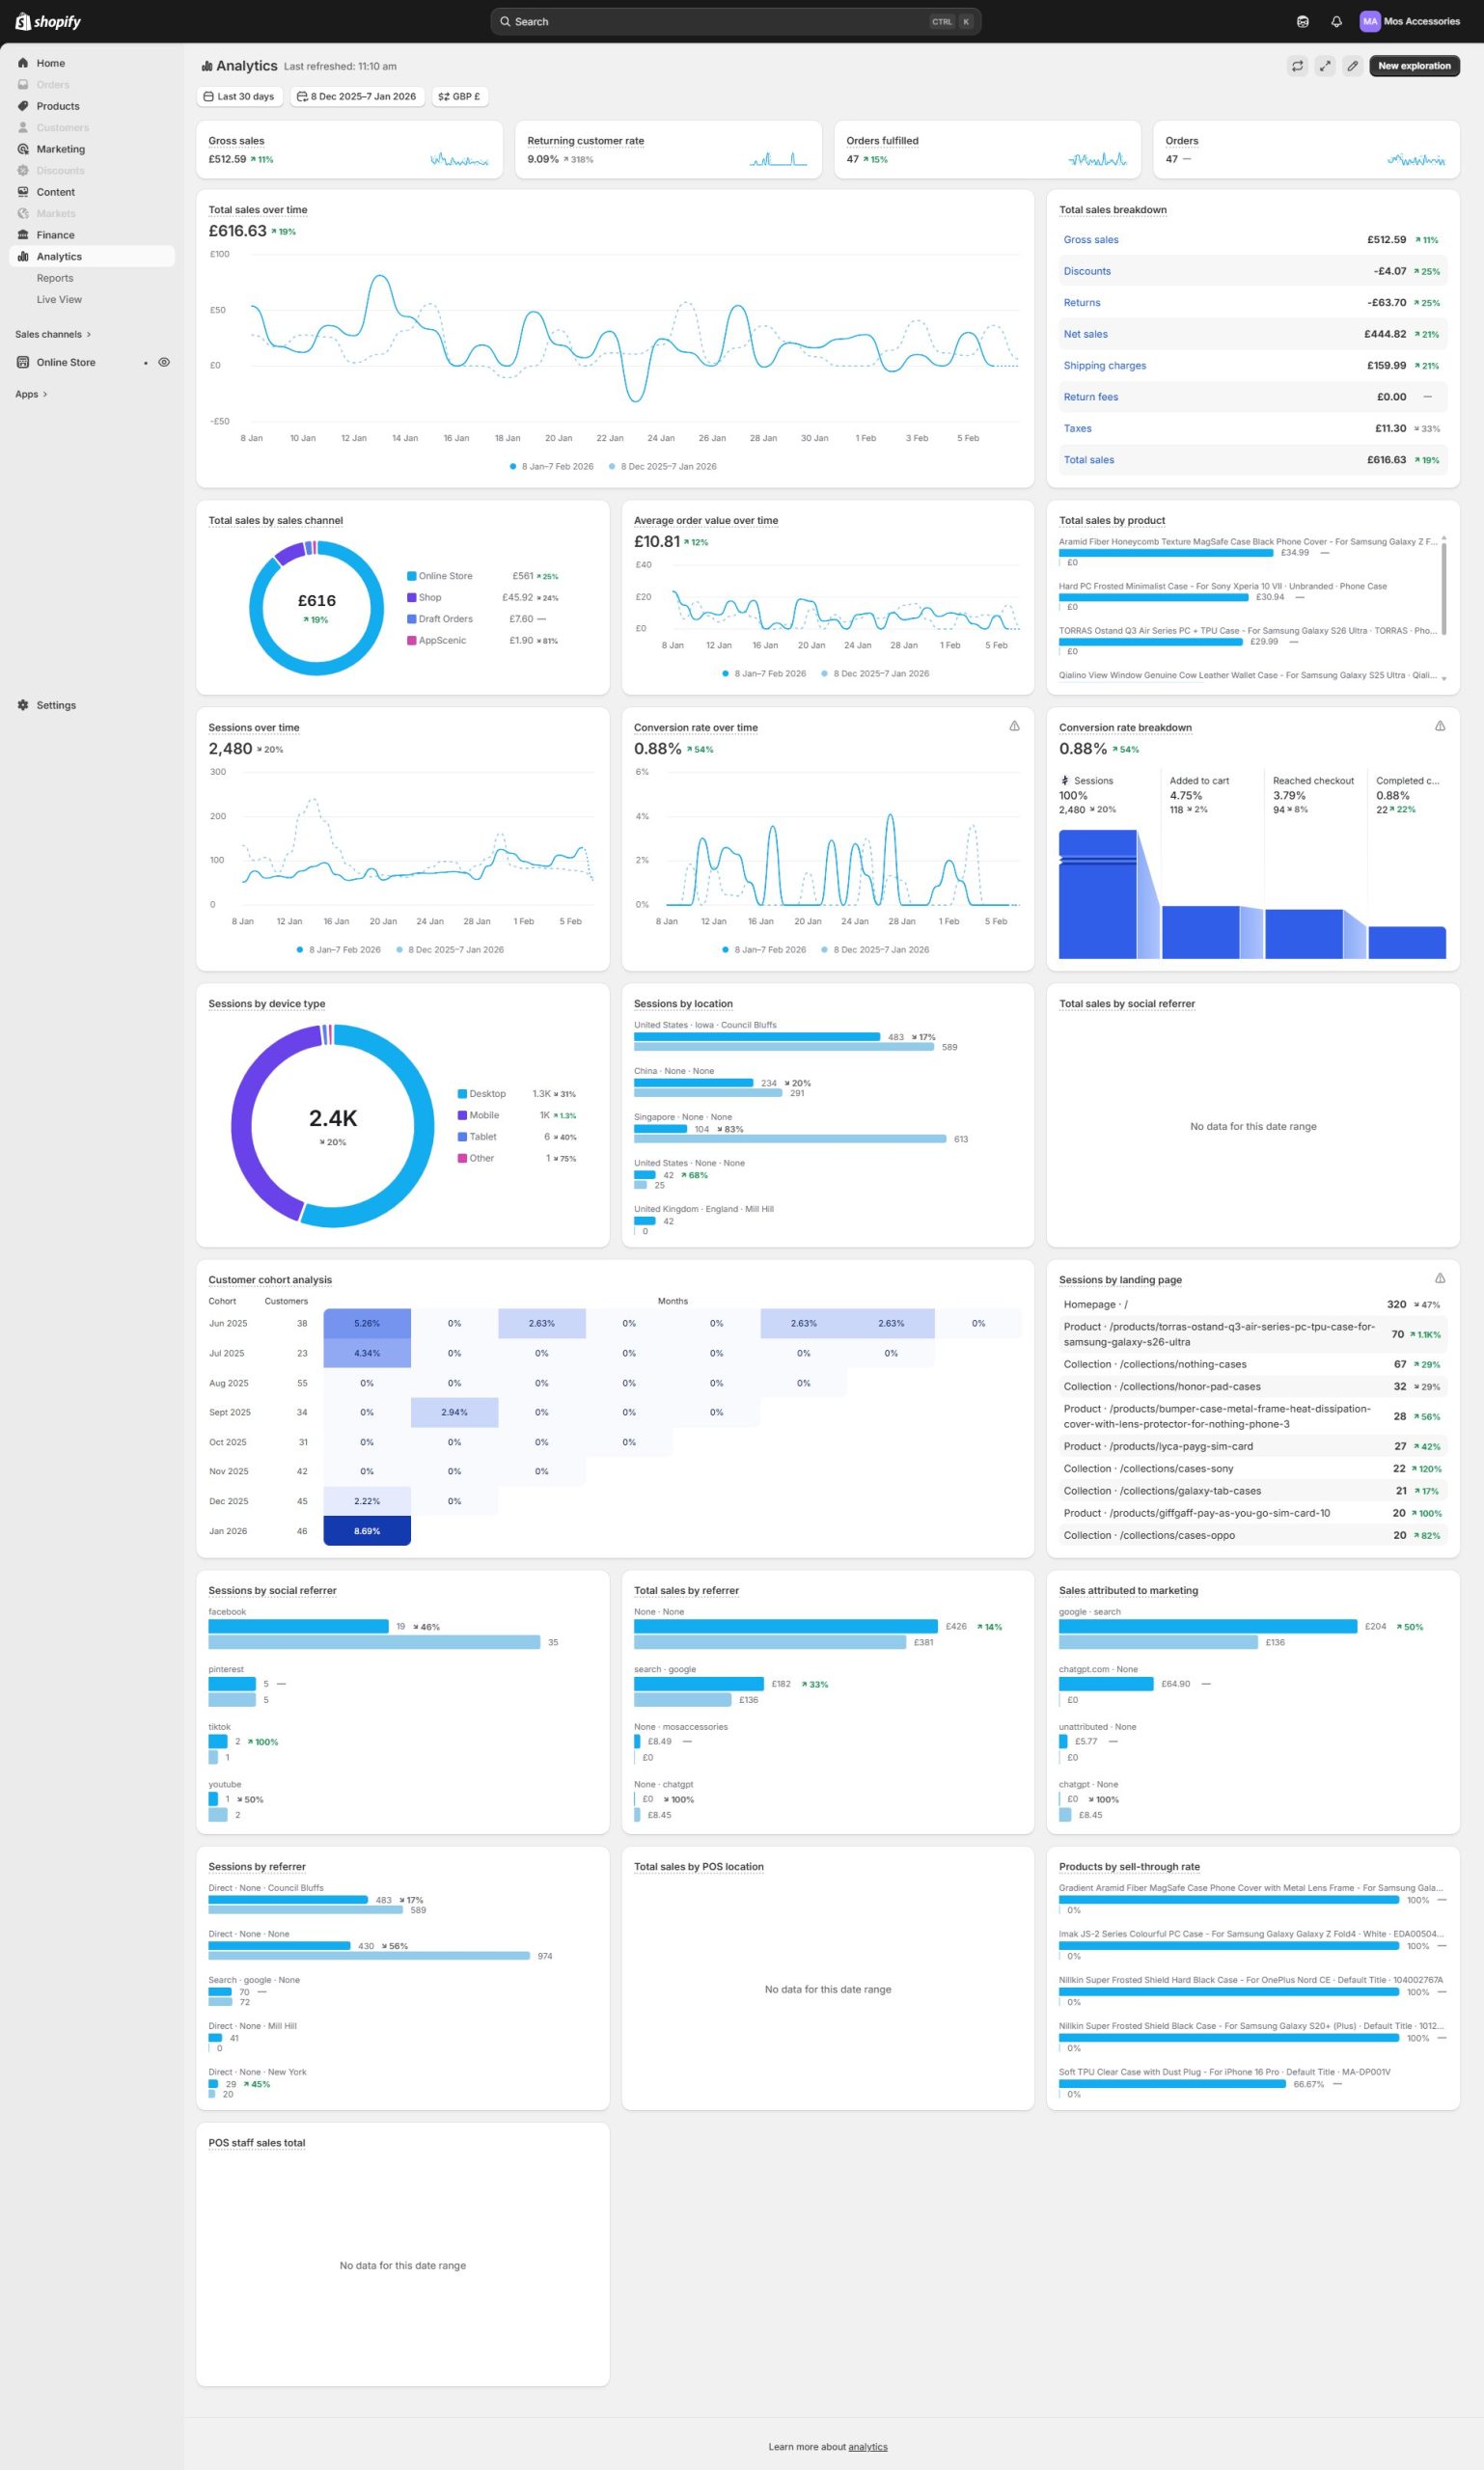Screen dimensions: 1484x2470
Task: Click the Sidekick assistant icon left of bell
Action: (1302, 21)
